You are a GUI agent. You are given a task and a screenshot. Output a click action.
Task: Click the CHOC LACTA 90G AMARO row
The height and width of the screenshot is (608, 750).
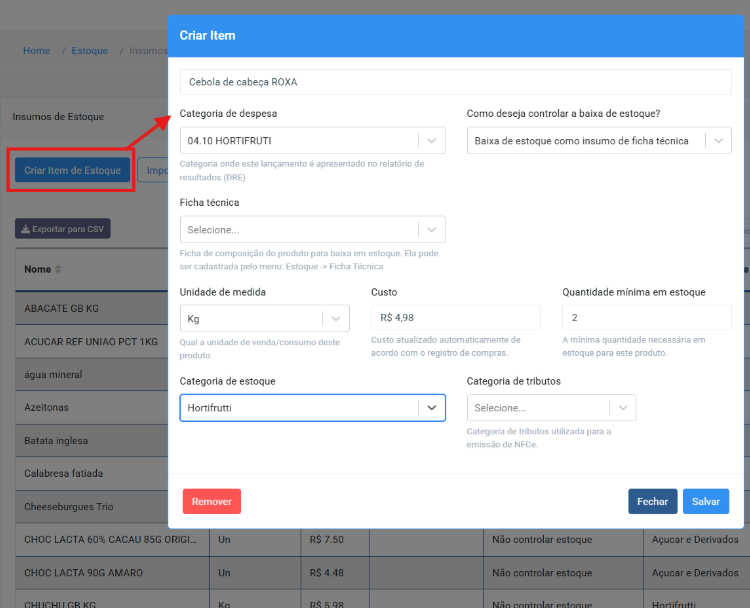point(90,573)
